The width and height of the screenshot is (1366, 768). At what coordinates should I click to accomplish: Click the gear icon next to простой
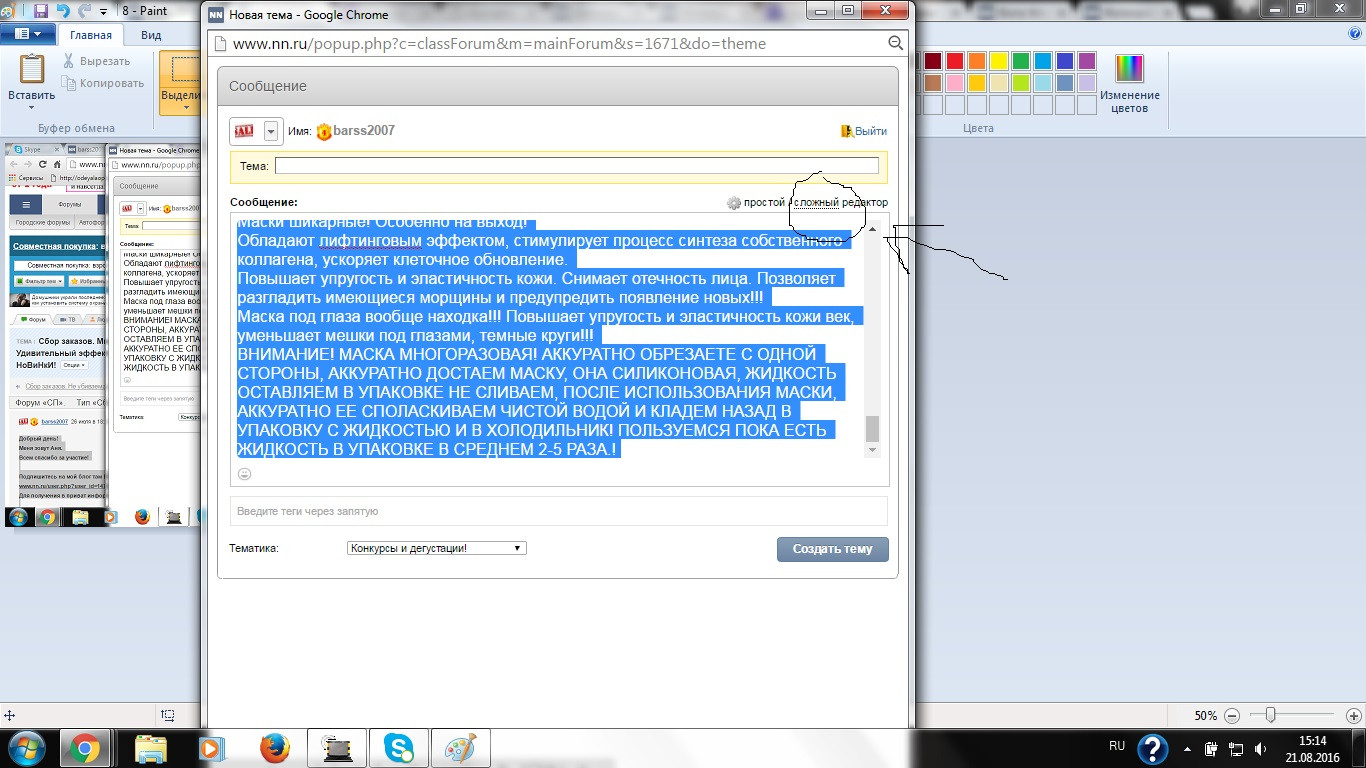(x=734, y=203)
